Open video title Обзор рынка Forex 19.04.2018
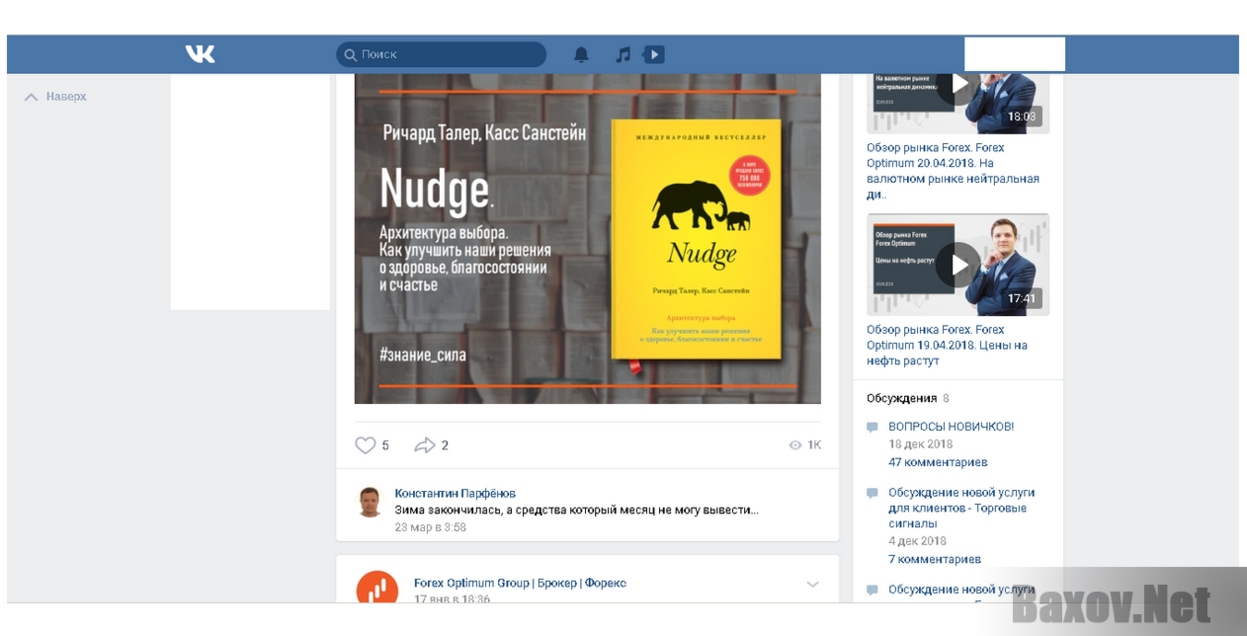 pos(947,345)
